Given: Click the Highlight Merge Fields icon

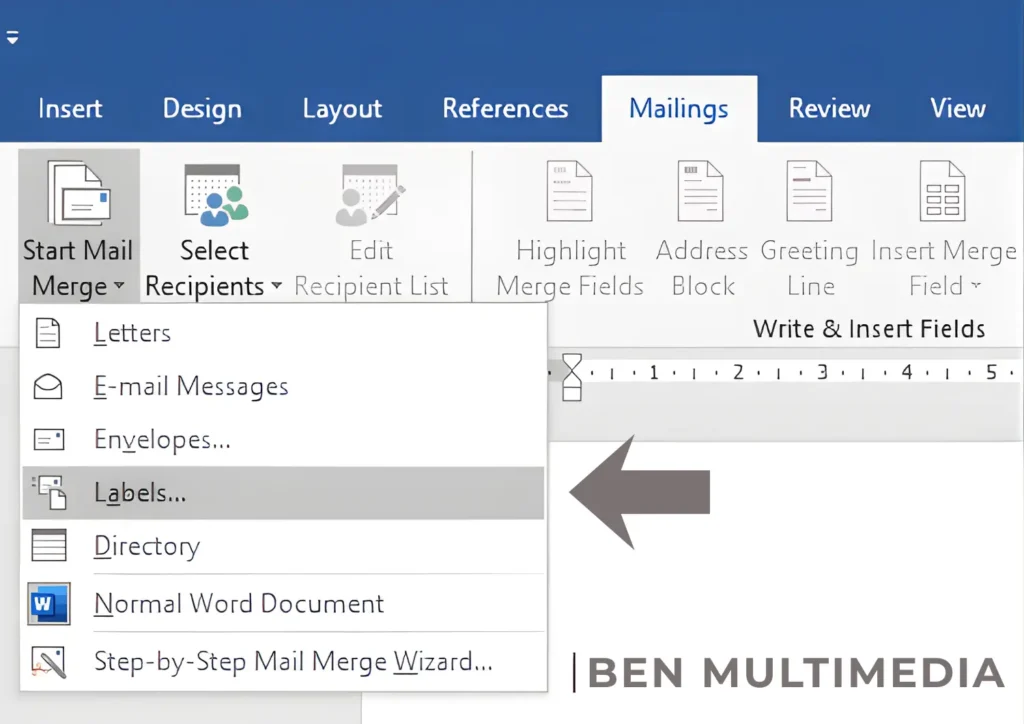Looking at the screenshot, I should pyautogui.click(x=568, y=190).
